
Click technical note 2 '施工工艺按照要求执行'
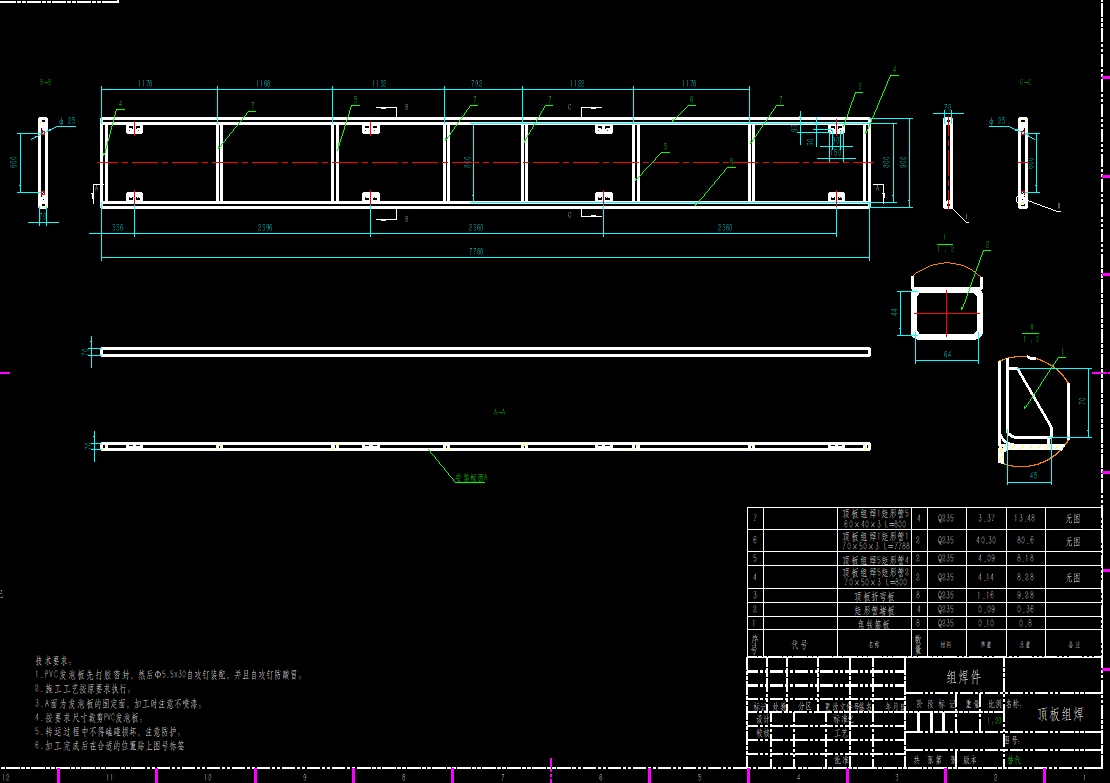pyautogui.click(x=83, y=688)
